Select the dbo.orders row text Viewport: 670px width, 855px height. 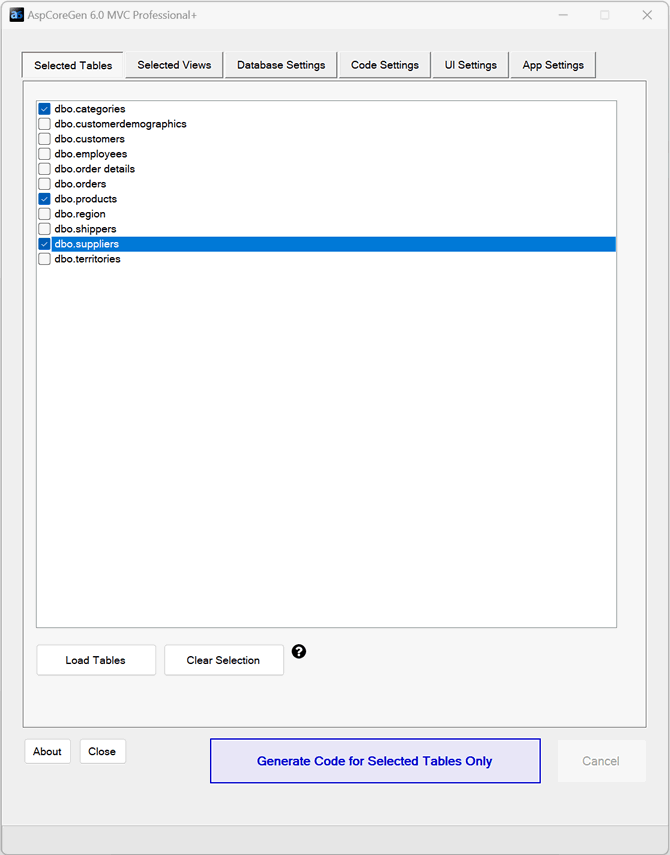[x=80, y=184]
